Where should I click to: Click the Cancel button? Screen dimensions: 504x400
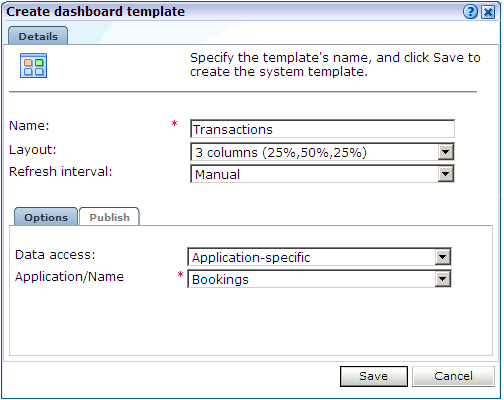(x=453, y=376)
